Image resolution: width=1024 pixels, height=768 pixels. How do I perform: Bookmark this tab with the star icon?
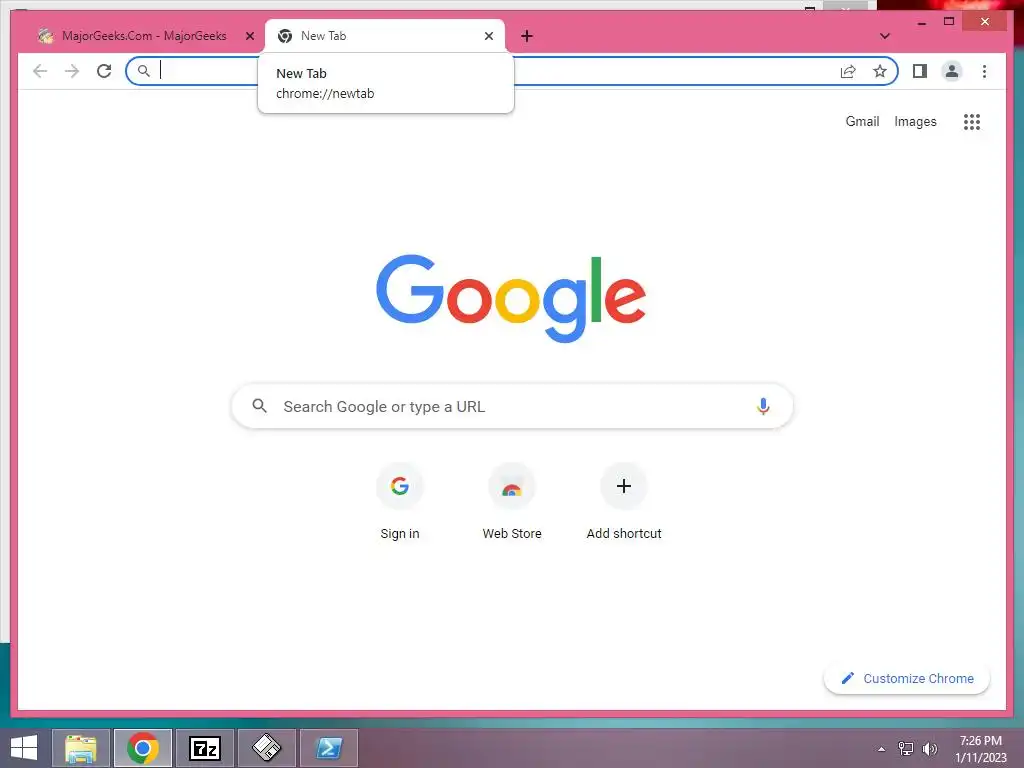[880, 71]
